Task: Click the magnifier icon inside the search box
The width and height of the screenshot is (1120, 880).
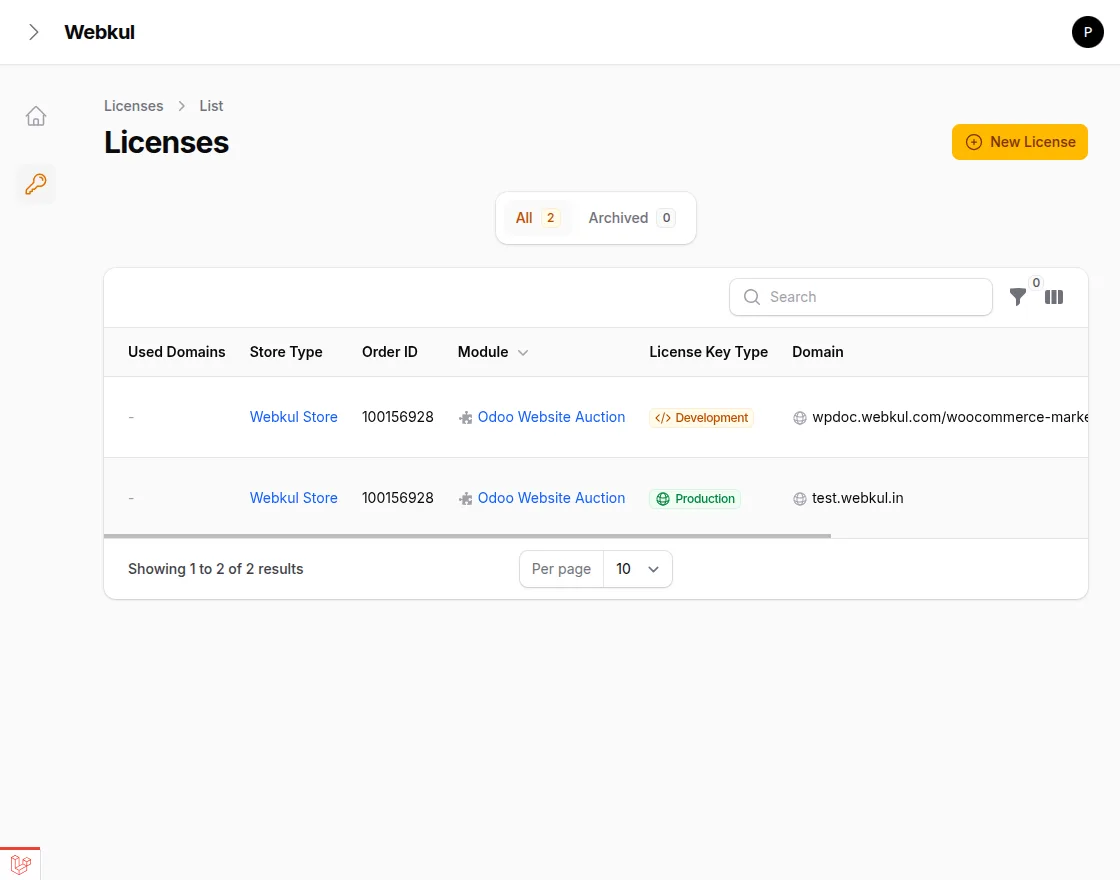Action: click(x=751, y=297)
